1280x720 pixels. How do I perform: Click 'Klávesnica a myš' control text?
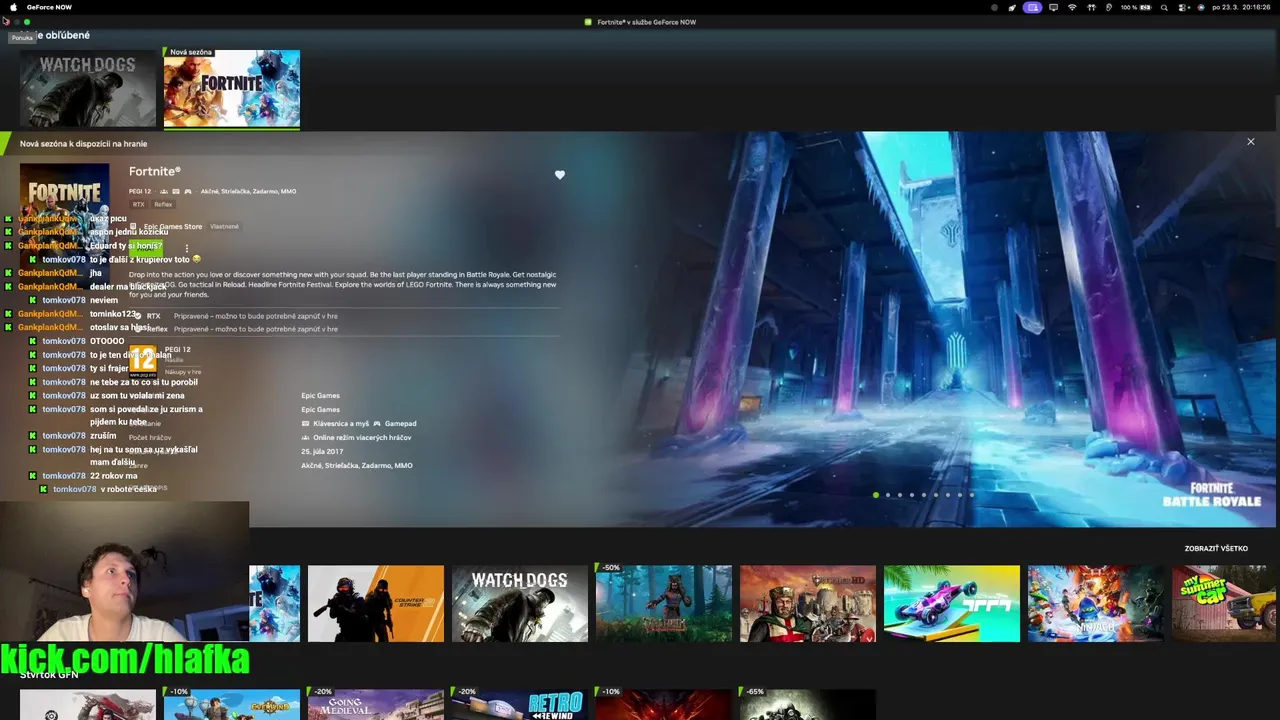[x=341, y=424]
